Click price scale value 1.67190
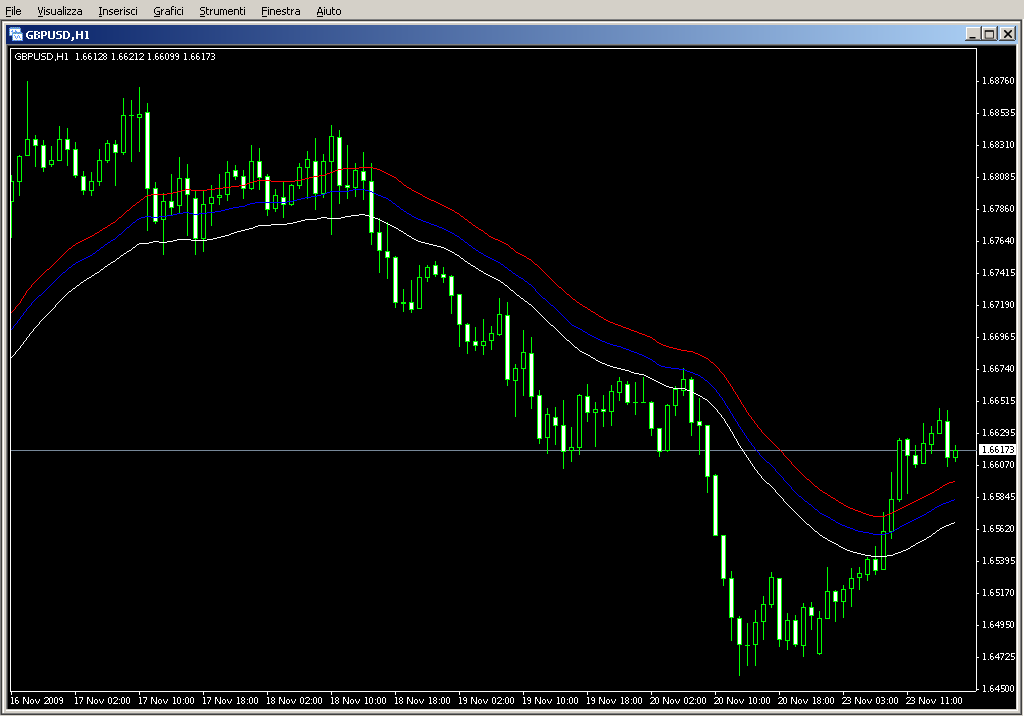Image resolution: width=1024 pixels, height=717 pixels. click(x=999, y=305)
